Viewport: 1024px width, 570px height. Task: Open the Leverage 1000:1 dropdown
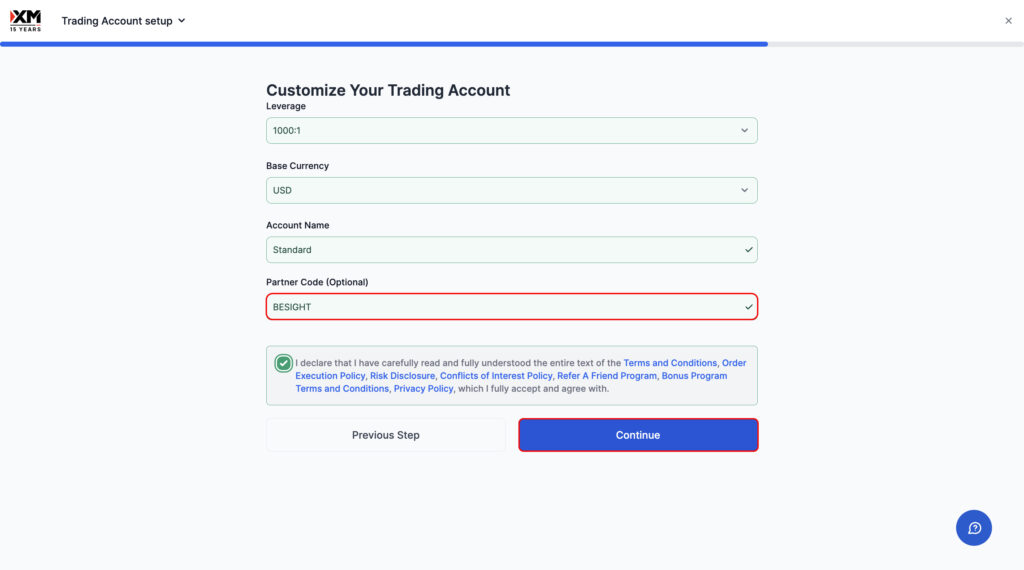point(511,131)
